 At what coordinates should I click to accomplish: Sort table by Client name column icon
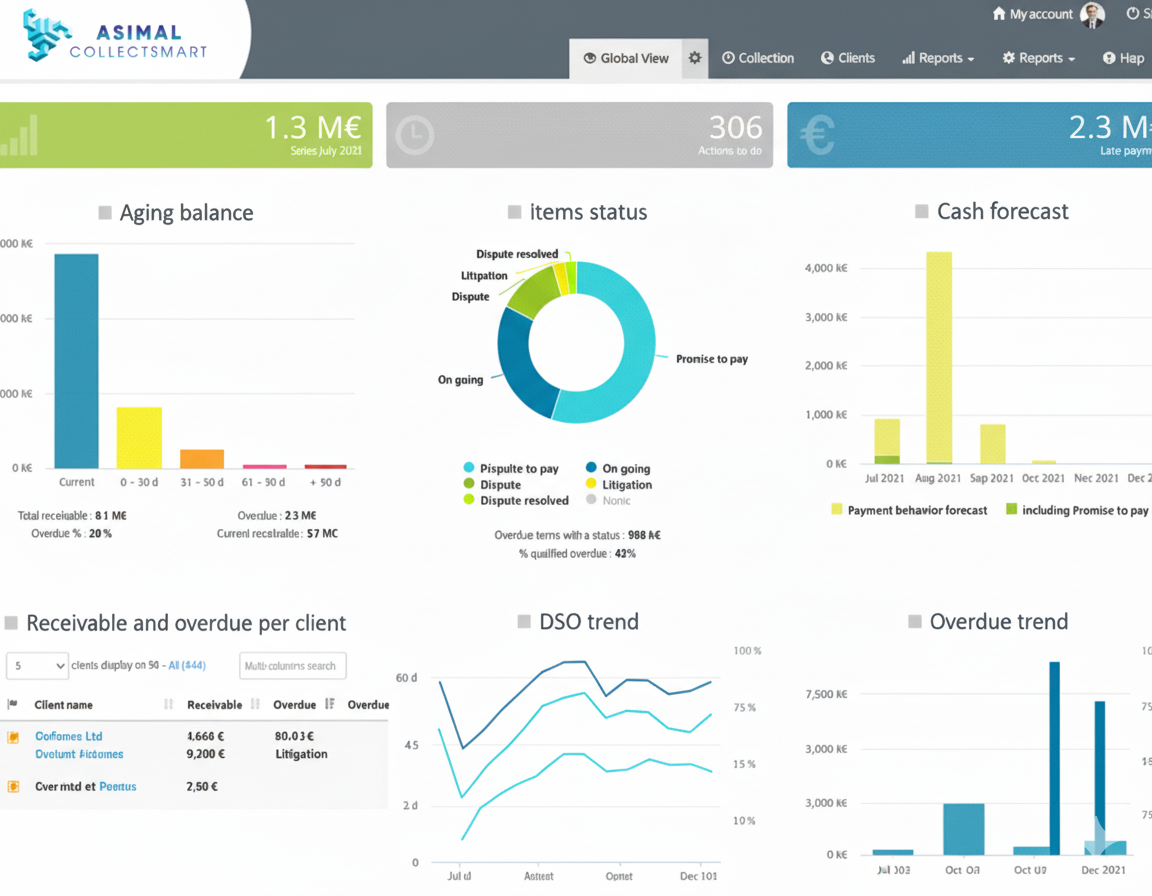168,705
